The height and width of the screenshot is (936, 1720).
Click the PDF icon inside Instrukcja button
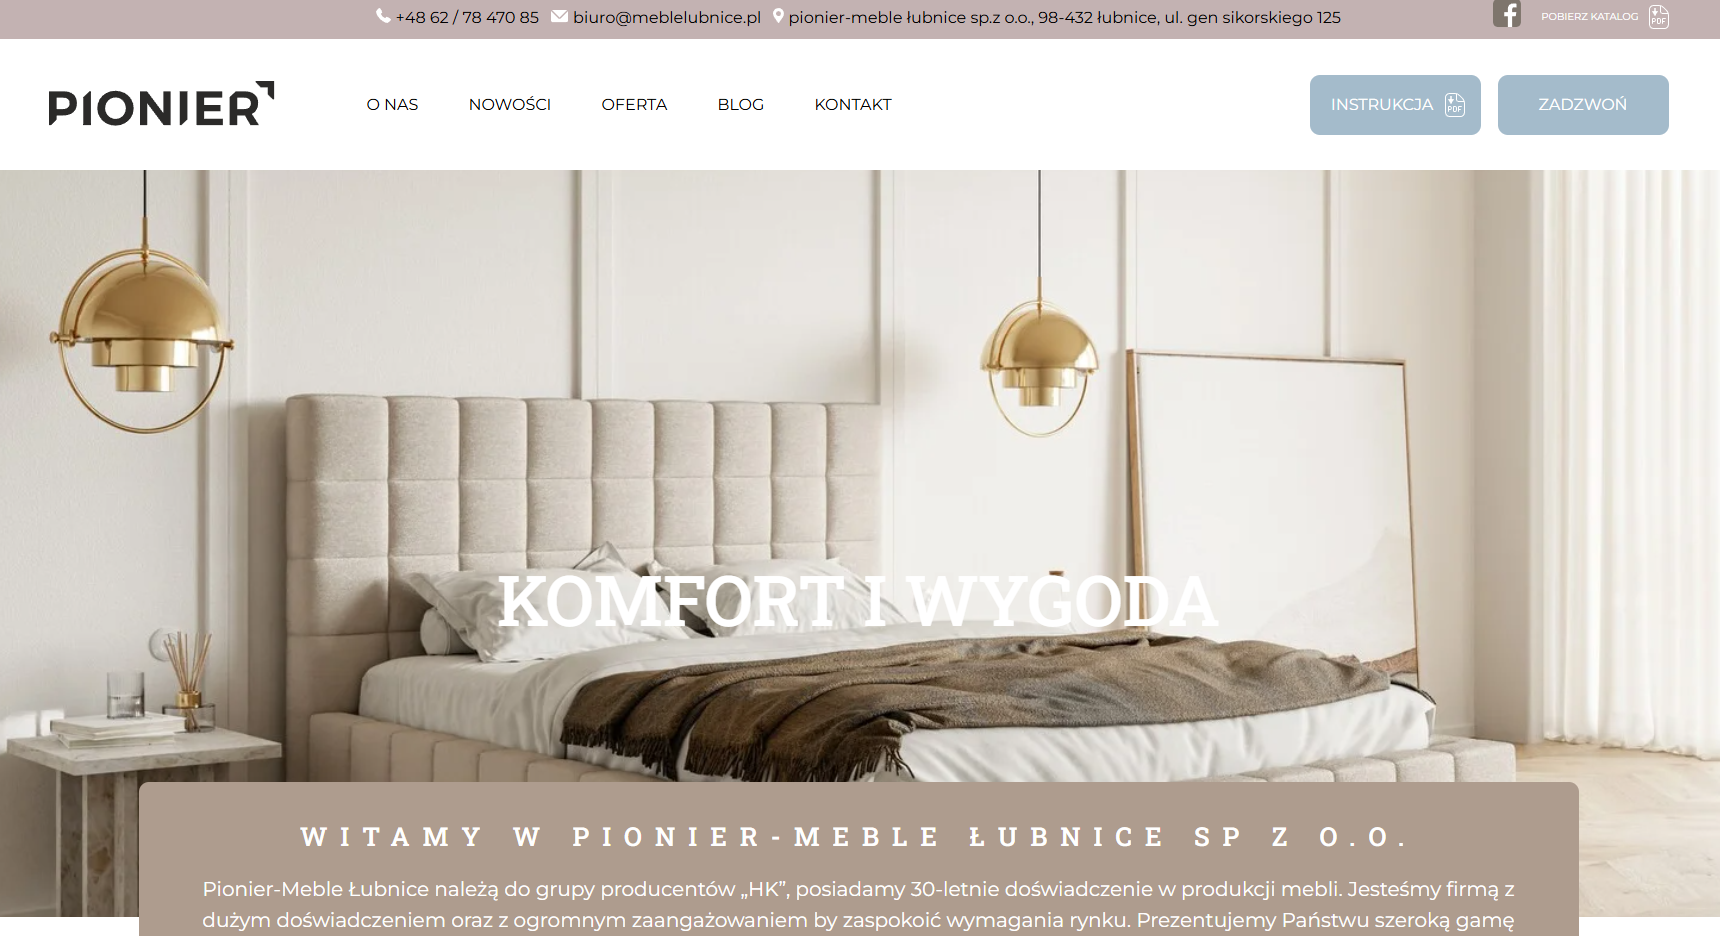click(x=1455, y=105)
